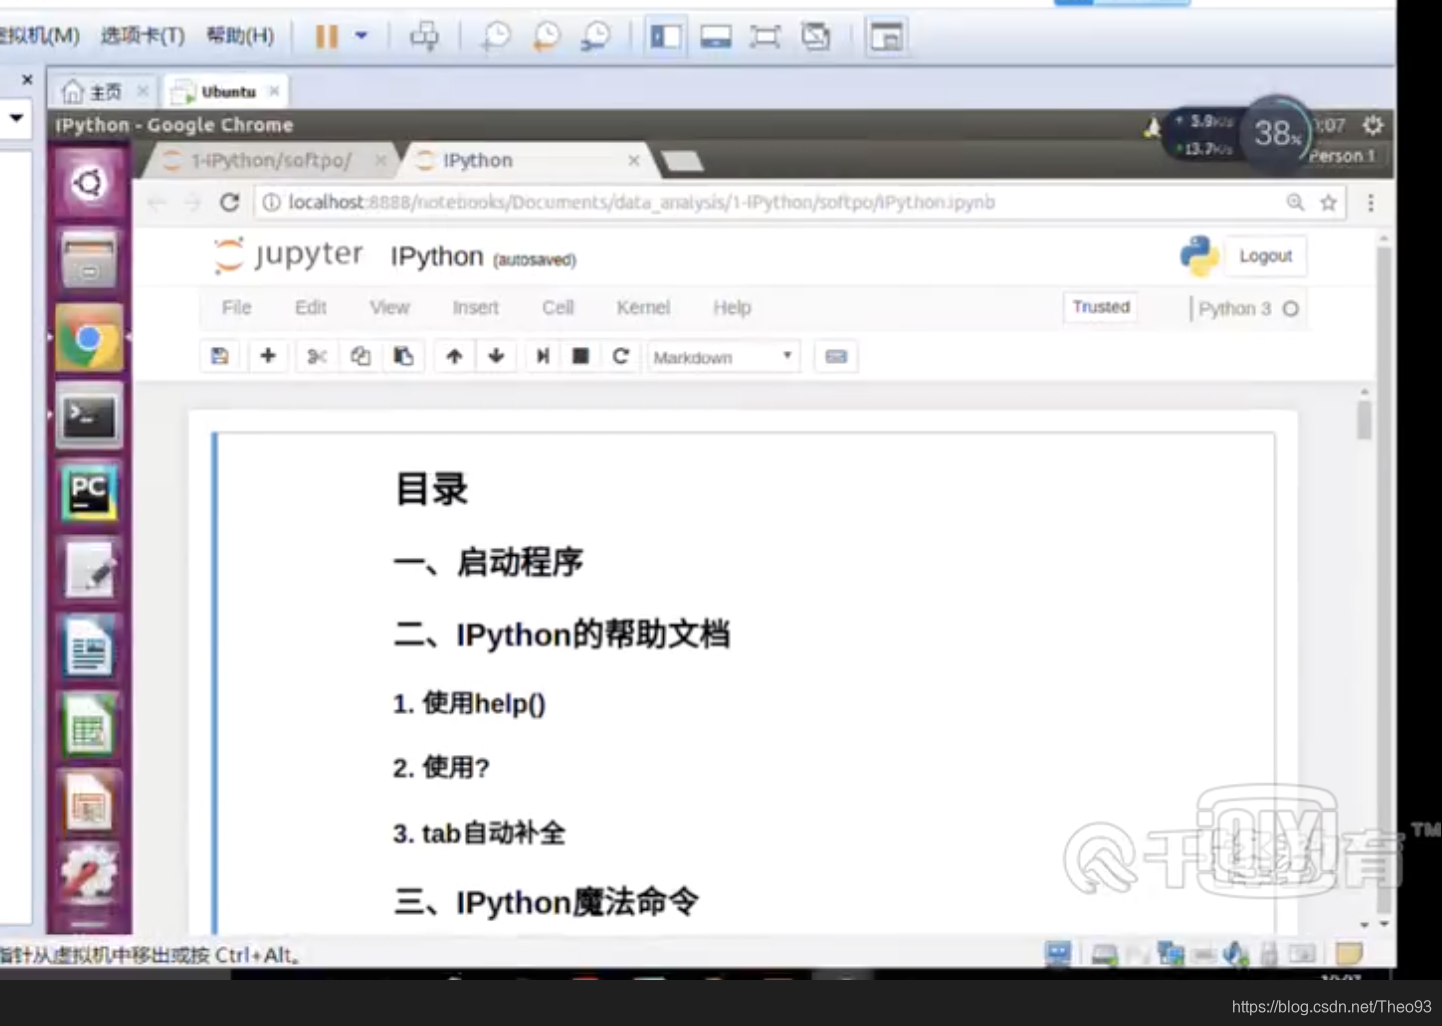Viewport: 1442px width, 1026px height.
Task: Launch Files manager from Ubuntu launcher
Action: pos(89,259)
